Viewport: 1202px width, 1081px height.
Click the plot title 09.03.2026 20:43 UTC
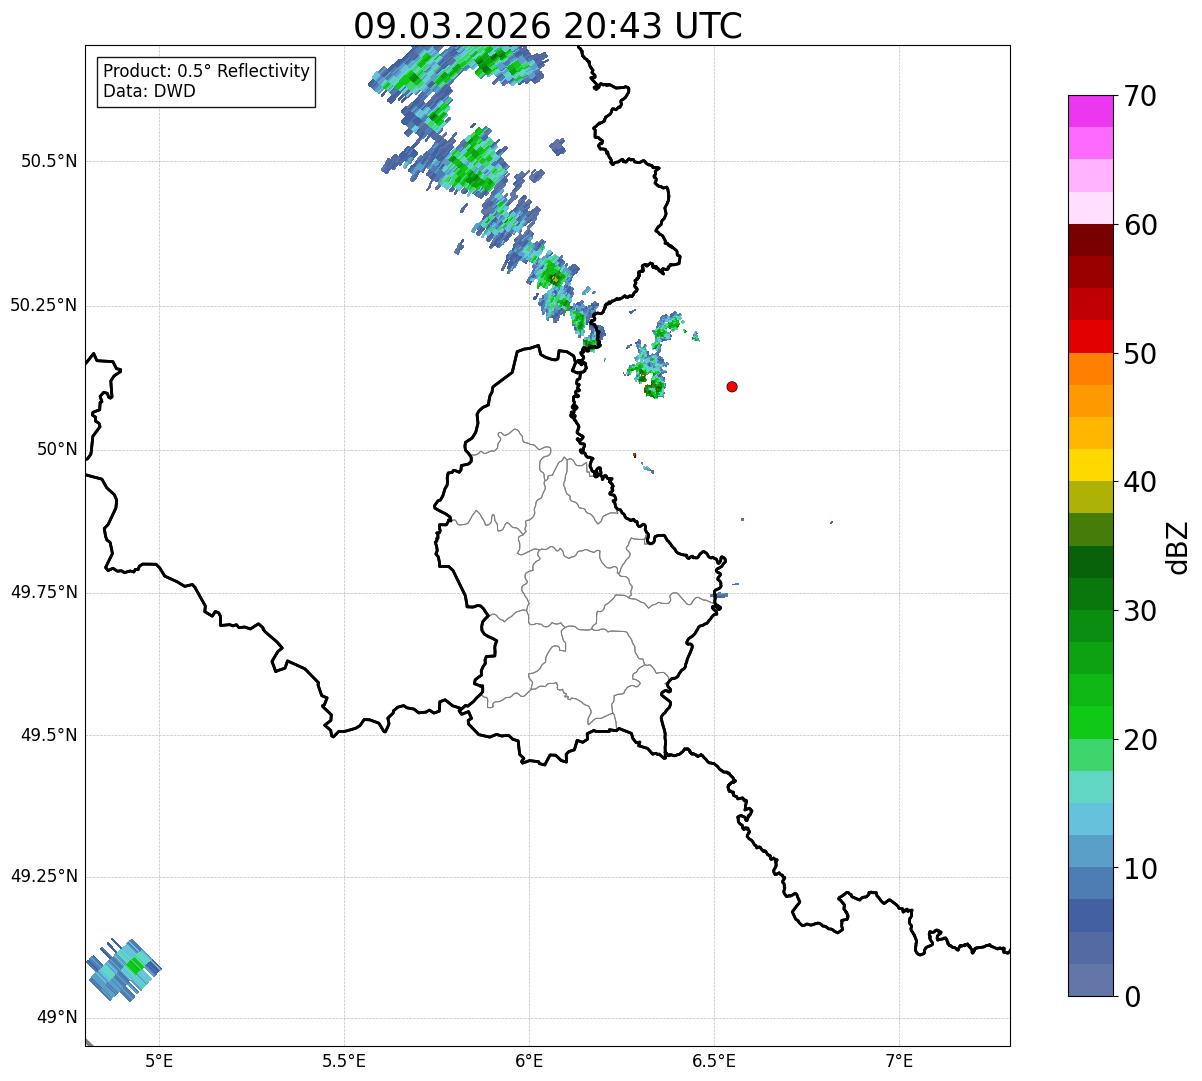[548, 26]
